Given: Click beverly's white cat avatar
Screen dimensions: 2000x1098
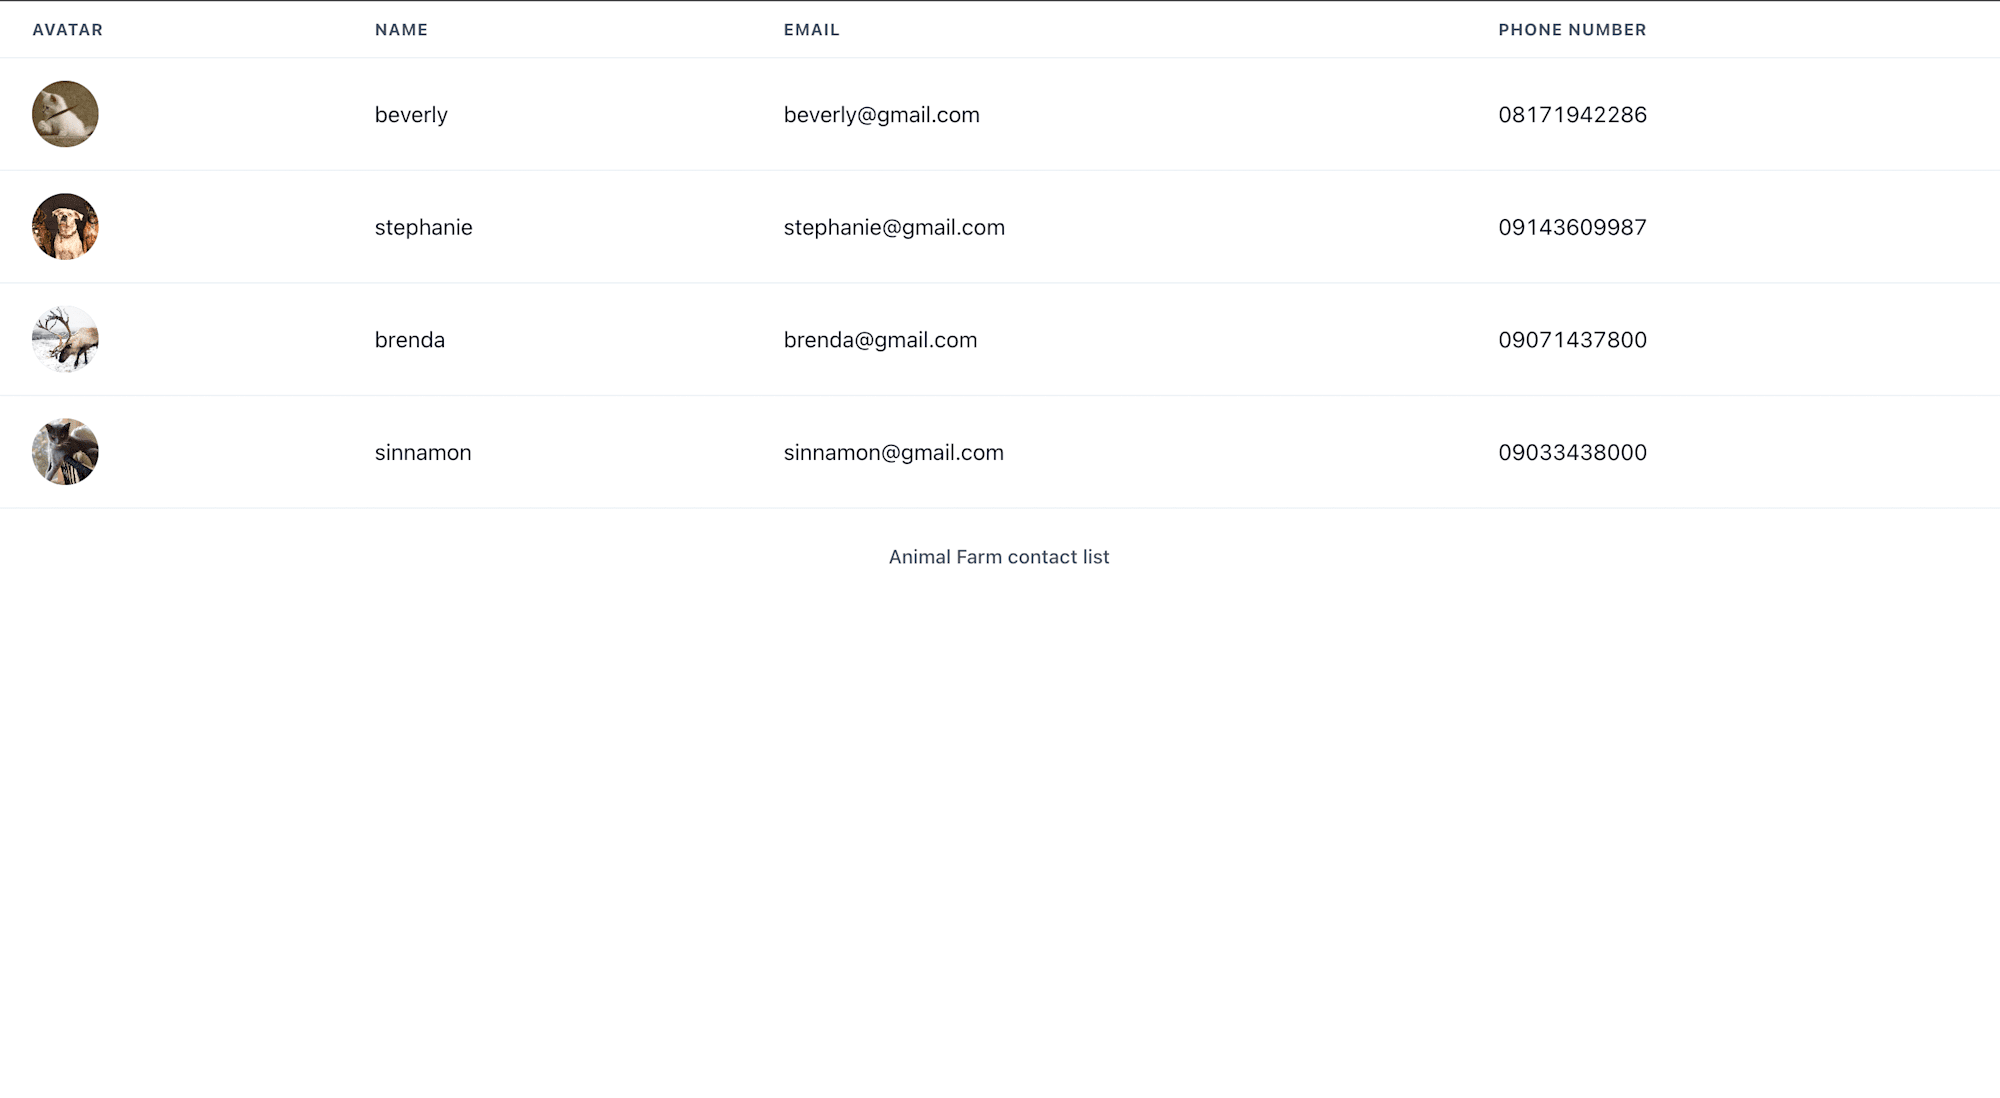Looking at the screenshot, I should (x=65, y=114).
